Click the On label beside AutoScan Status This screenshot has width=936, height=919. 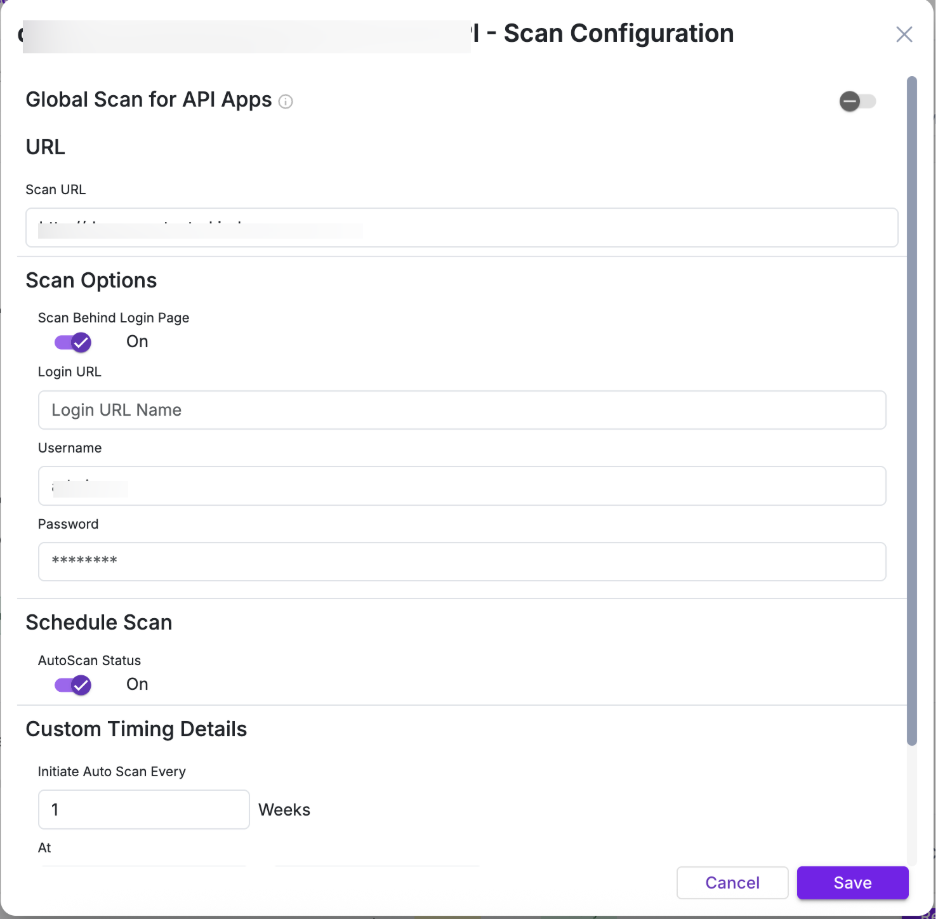(x=137, y=685)
